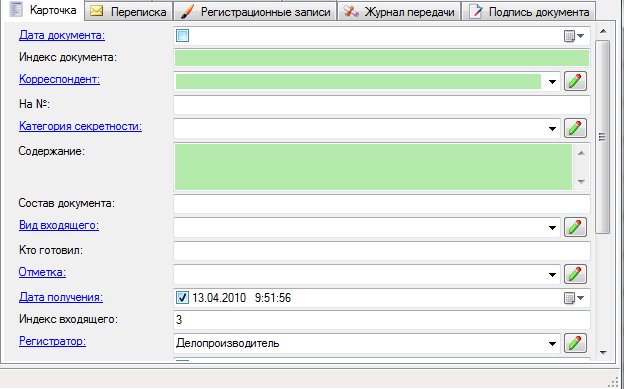Click the Журнал передачи tab icon
Screen dimensions: 624x389
coord(351,11)
